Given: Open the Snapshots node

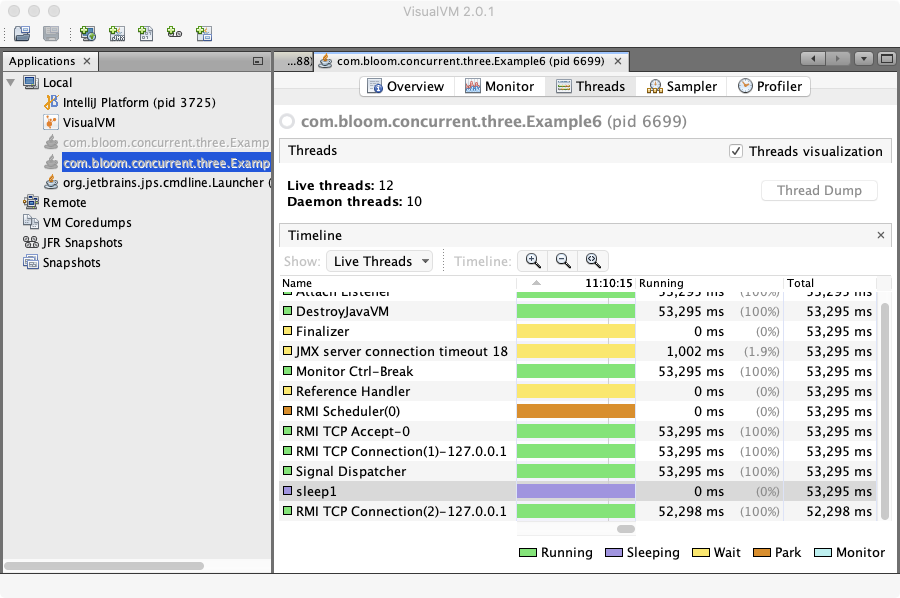Looking at the screenshot, I should (x=71, y=263).
